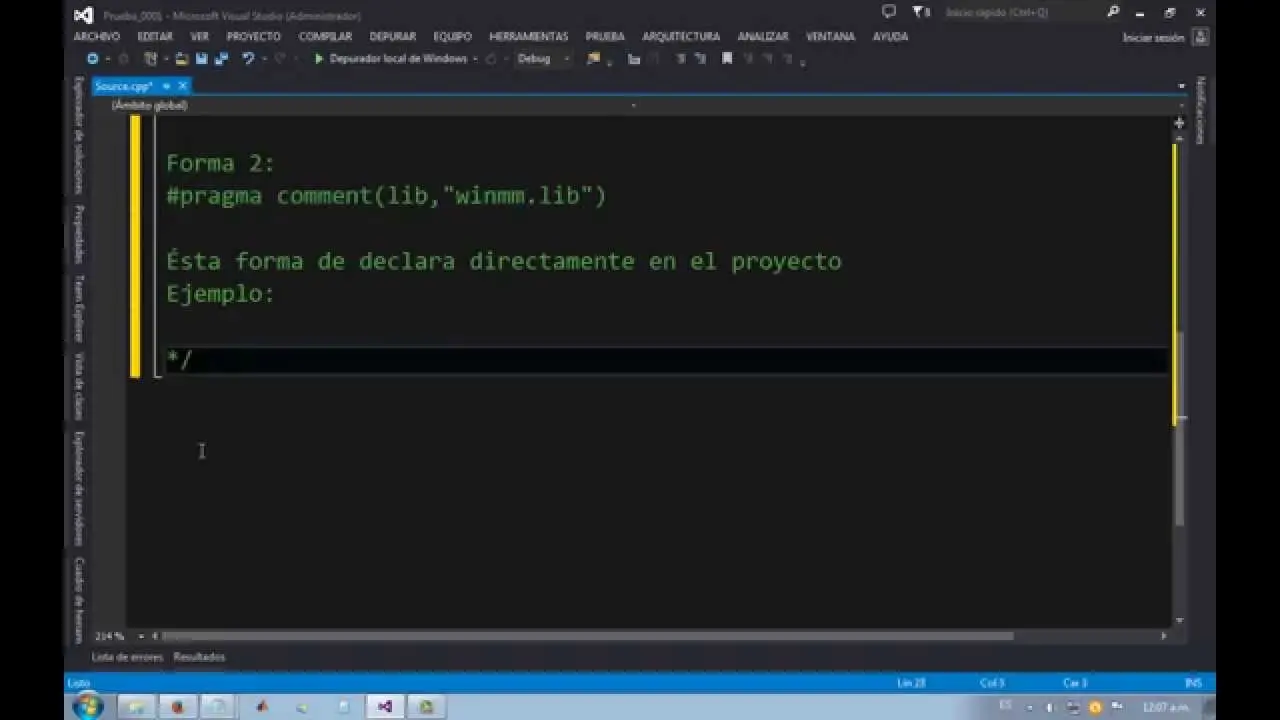Open the 214 % zoom level dropdown
The width and height of the screenshot is (1280, 720).
140,636
